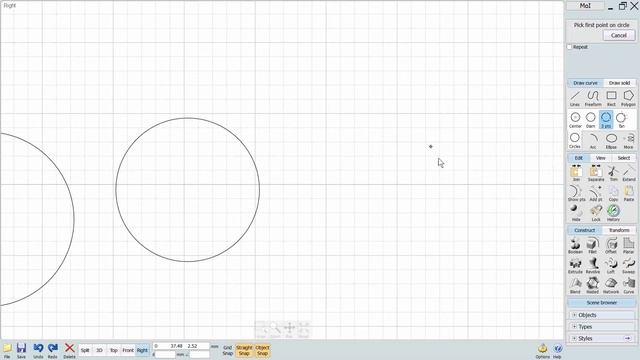This screenshot has width=640, height=360.
Task: Click the red Delete icon
Action: tap(69, 350)
